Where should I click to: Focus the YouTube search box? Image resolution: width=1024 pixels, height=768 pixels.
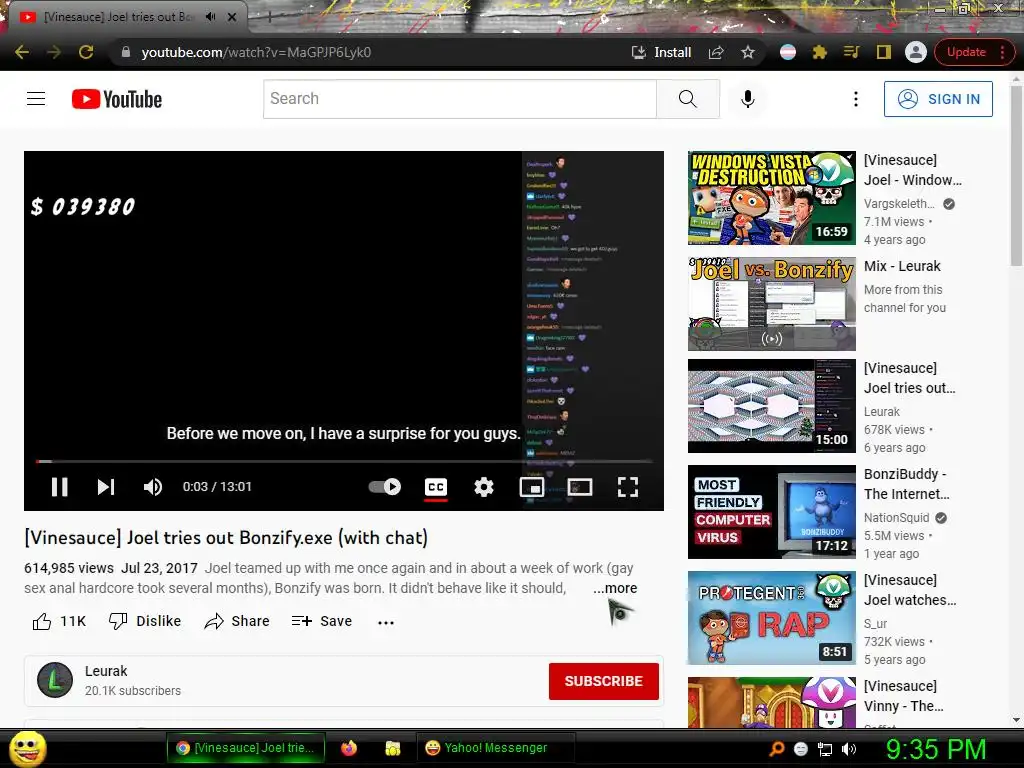[460, 99]
